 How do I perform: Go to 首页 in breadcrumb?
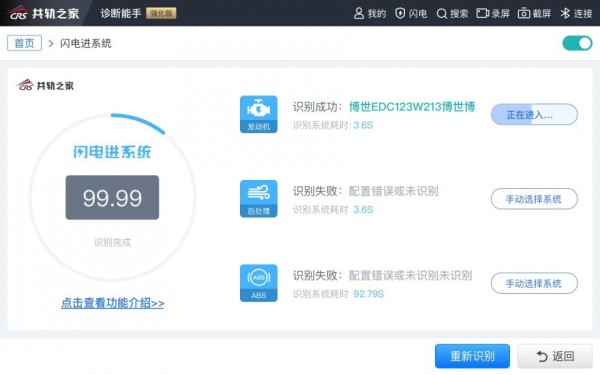pyautogui.click(x=24, y=43)
